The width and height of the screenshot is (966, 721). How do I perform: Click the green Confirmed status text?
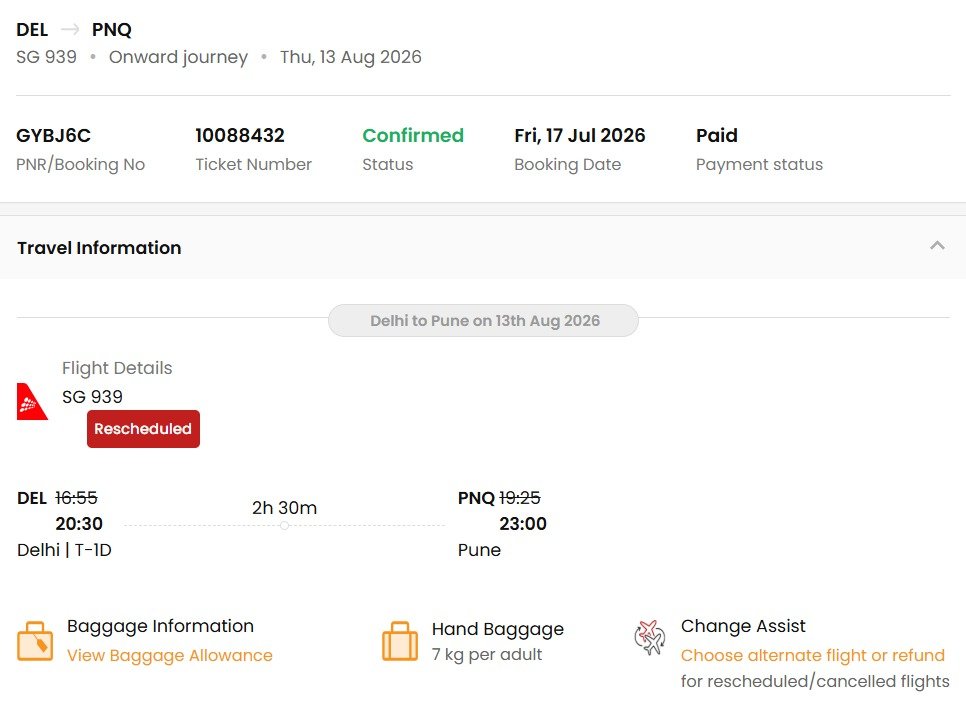pyautogui.click(x=413, y=136)
